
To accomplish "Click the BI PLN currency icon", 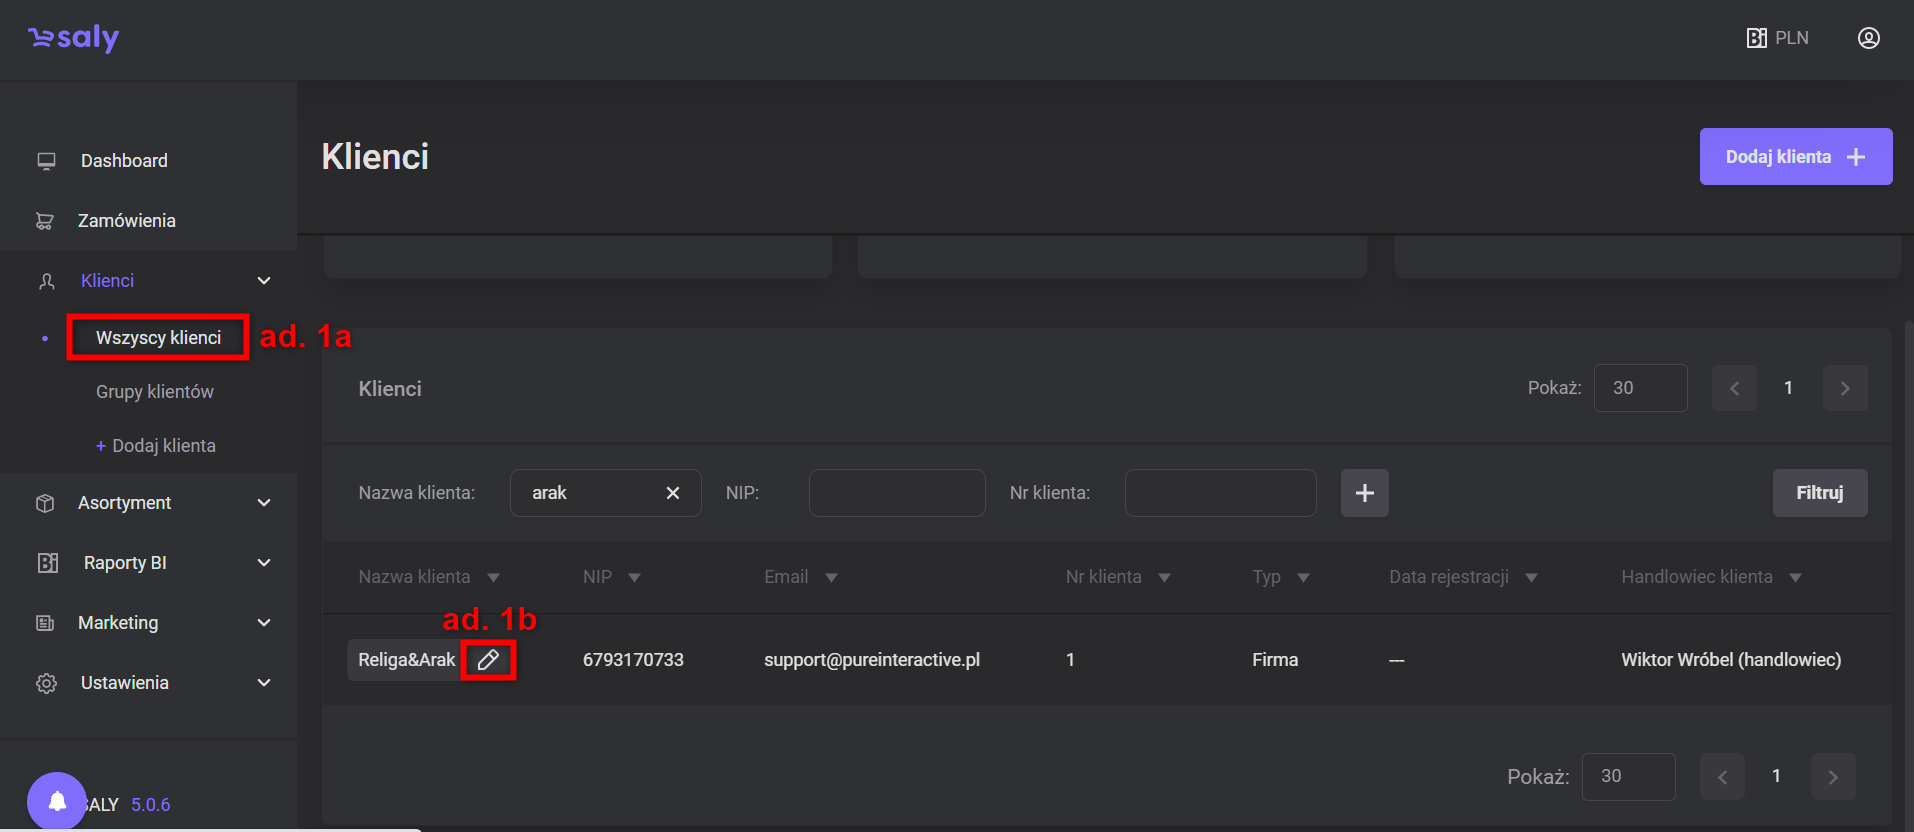I will tap(1777, 38).
